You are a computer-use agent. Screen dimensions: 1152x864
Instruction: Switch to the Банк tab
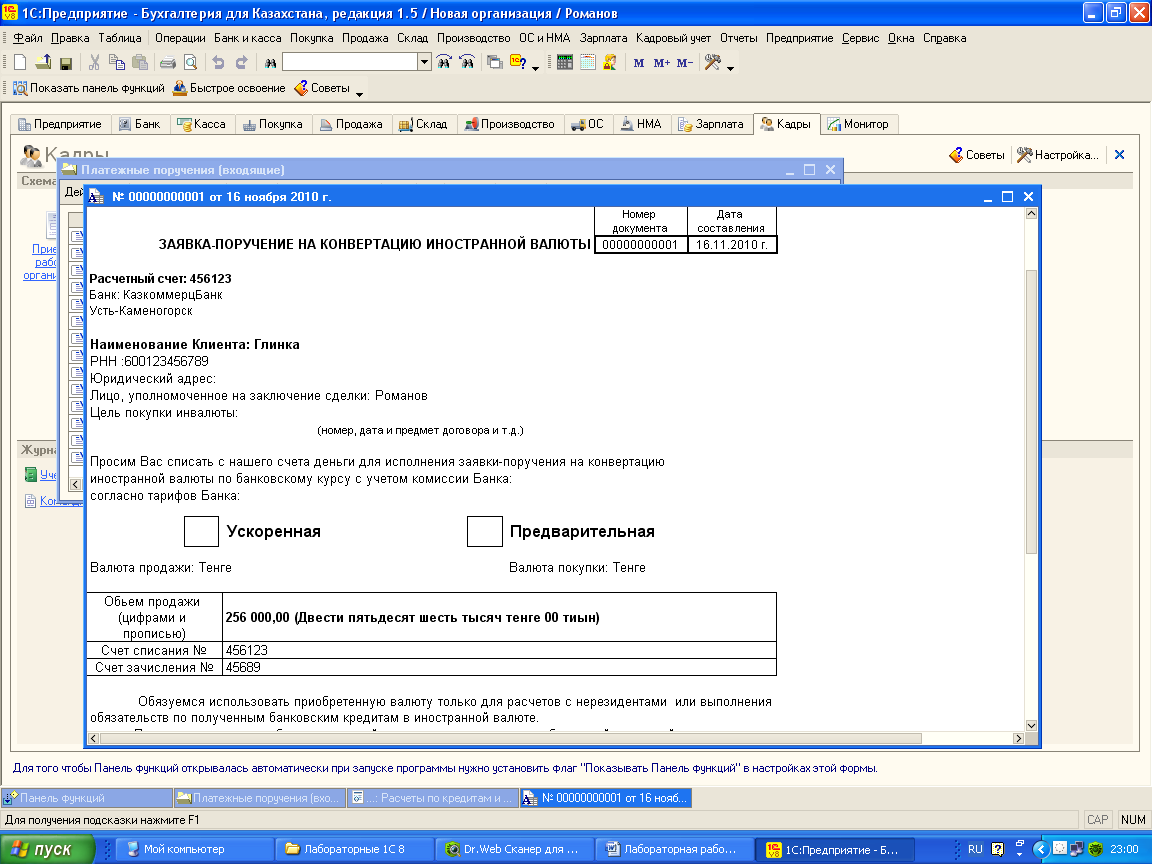click(140, 124)
